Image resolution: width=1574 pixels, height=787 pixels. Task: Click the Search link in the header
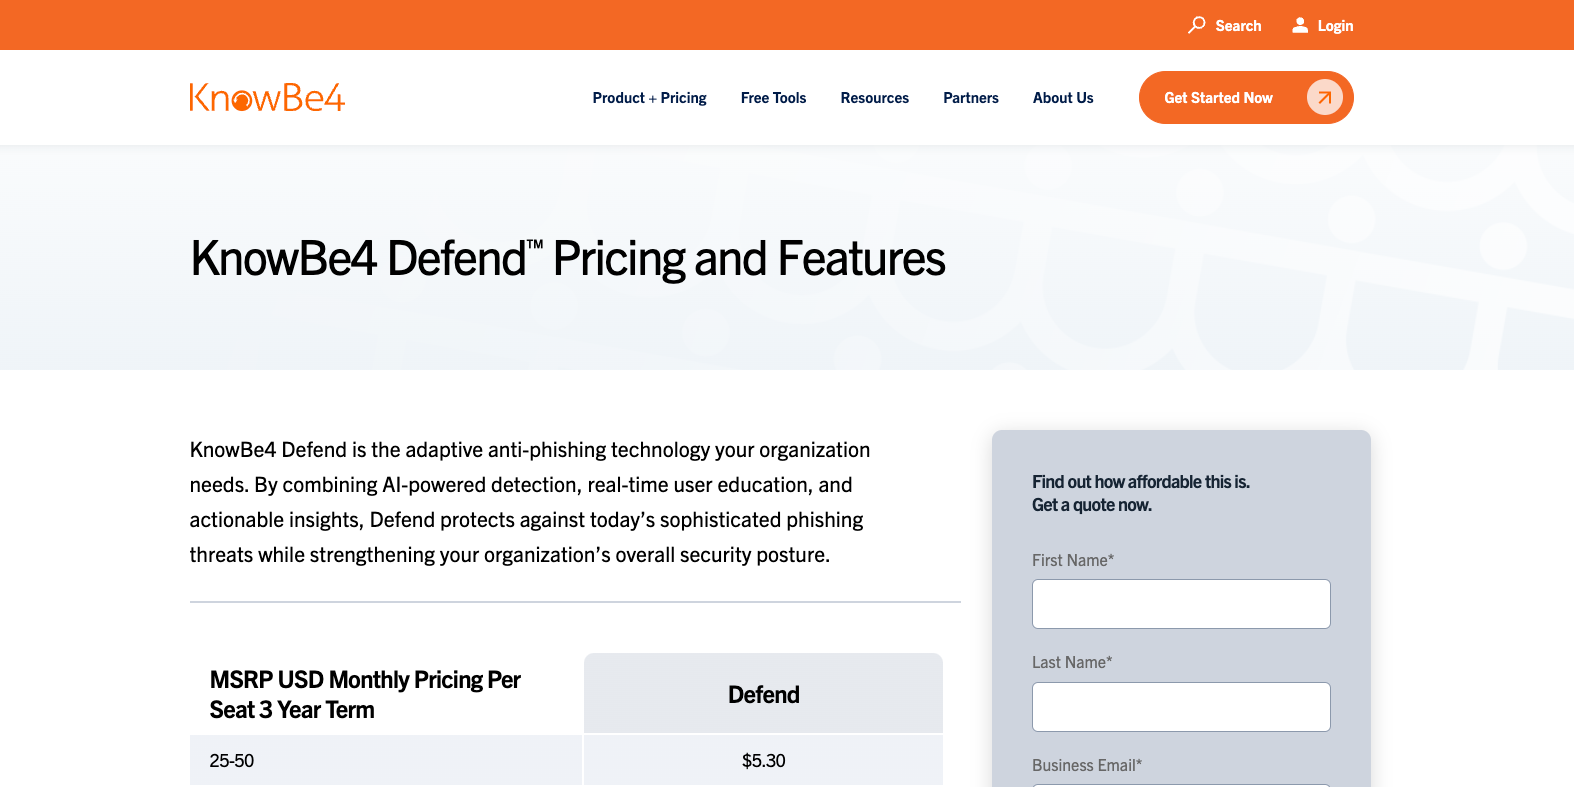point(1238,25)
